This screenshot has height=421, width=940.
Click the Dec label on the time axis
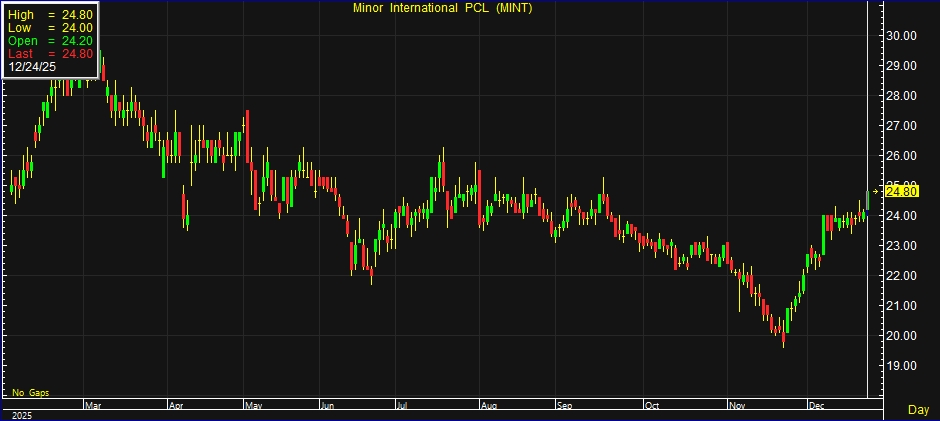pyautogui.click(x=816, y=406)
